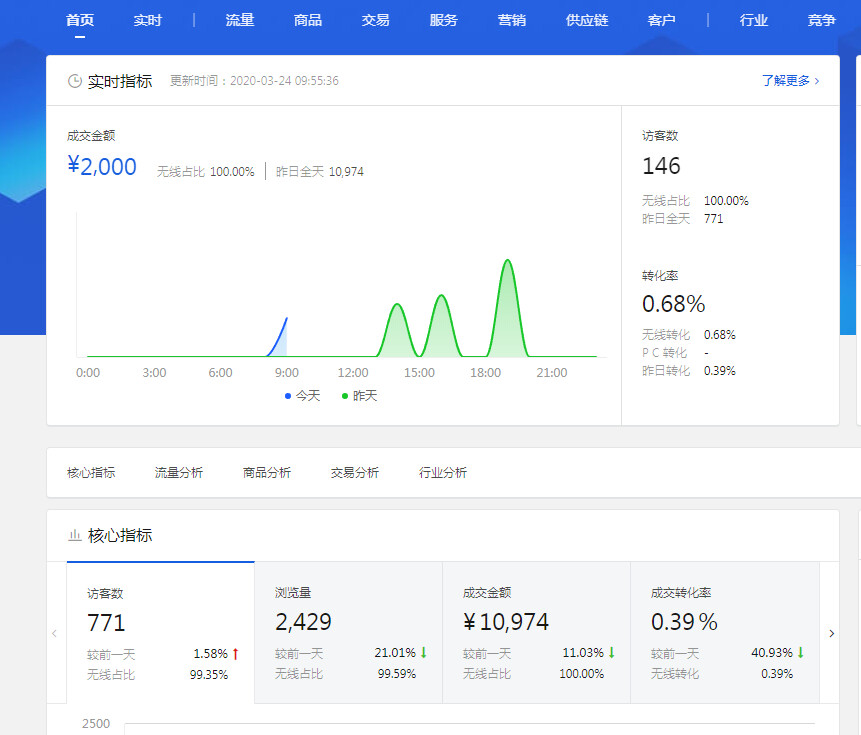Click the clock icon beside 实时指标

(x=75, y=81)
